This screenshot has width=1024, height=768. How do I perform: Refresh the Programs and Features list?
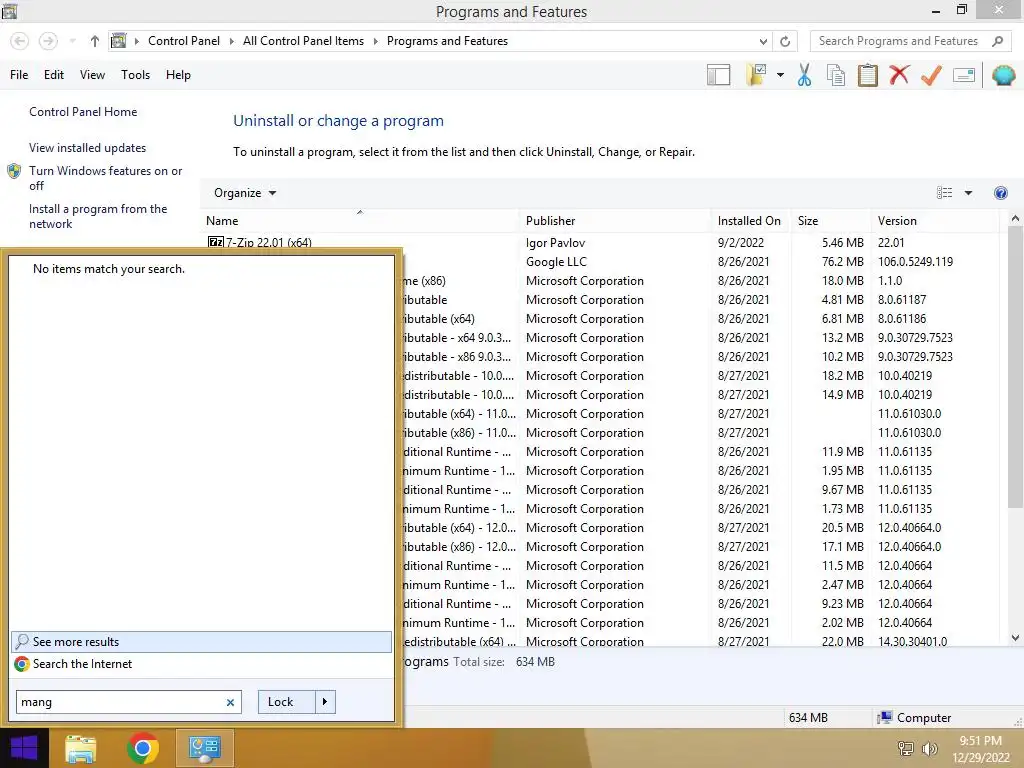click(x=785, y=41)
